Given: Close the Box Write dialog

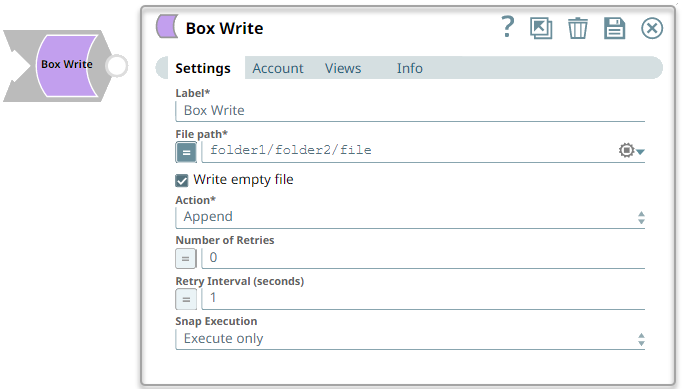Looking at the screenshot, I should click(652, 29).
